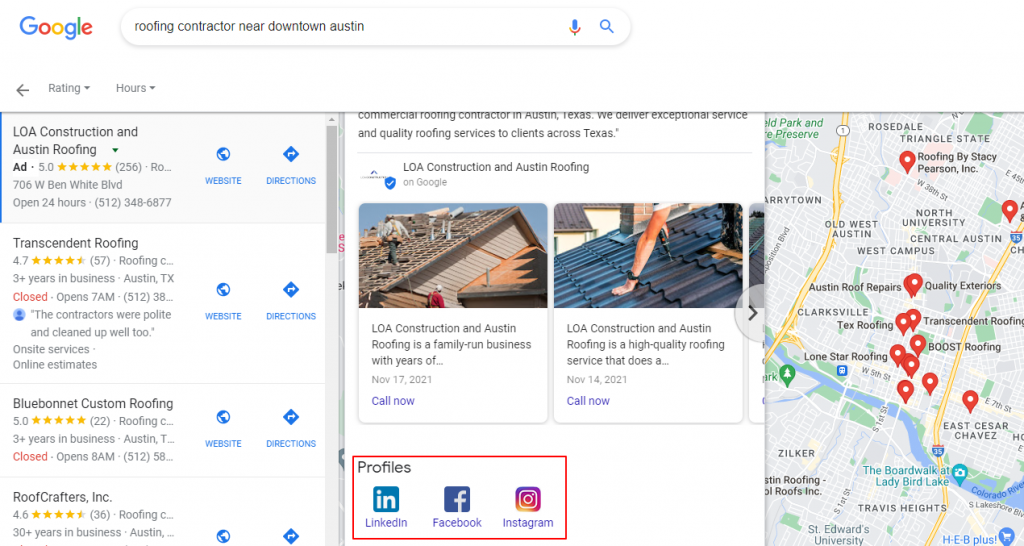Image resolution: width=1024 pixels, height=546 pixels.
Task: Open the Transcendent Roofing listing title
Action: (x=76, y=243)
